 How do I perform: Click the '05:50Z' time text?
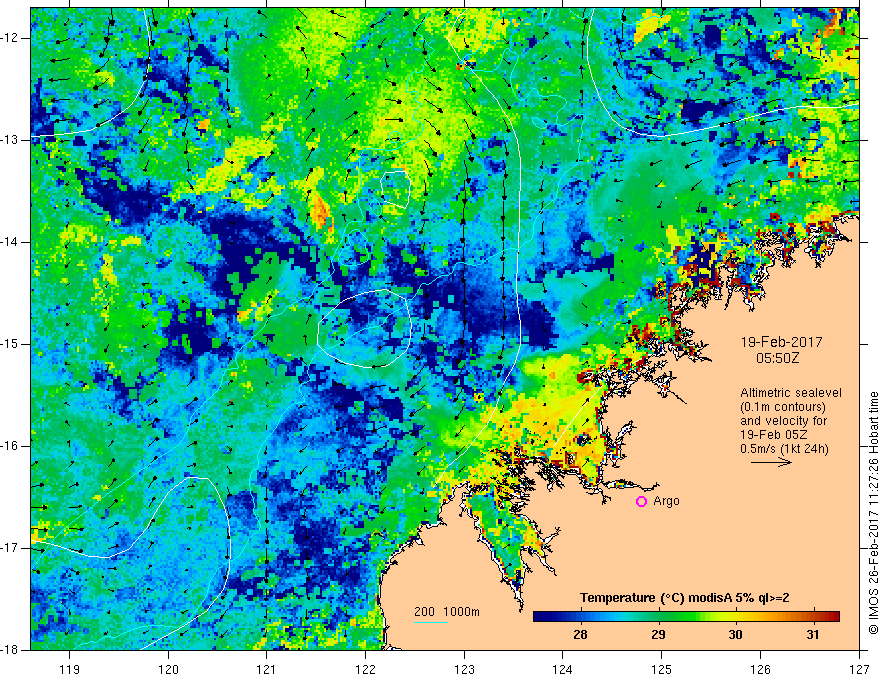coord(777,358)
